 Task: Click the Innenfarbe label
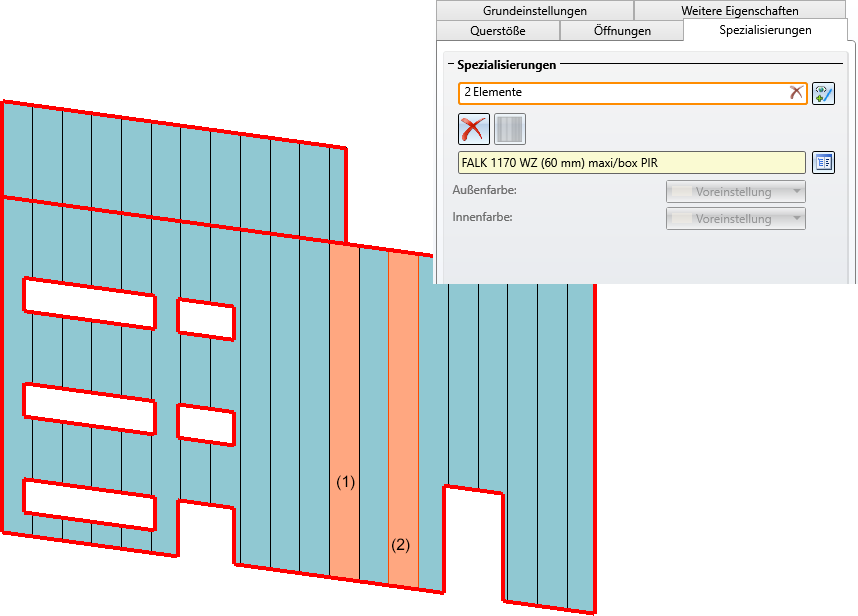tap(483, 217)
